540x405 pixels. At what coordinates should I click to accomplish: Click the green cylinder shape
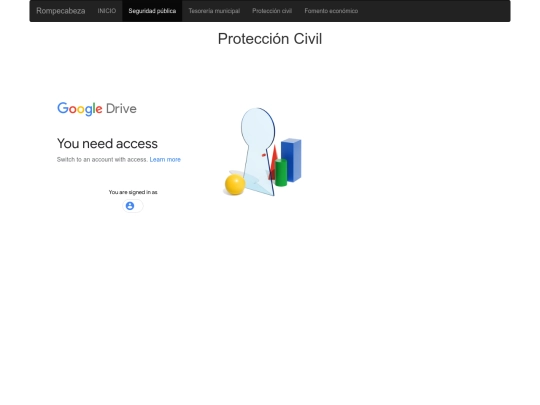pos(281,173)
